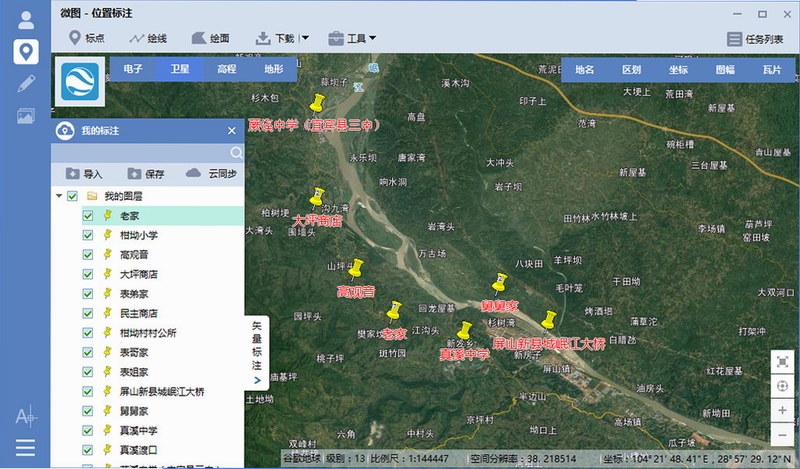Image resolution: width=800 pixels, height=469 pixels.
Task: Toggle the 坐标 coordinates overlay
Action: 678,70
